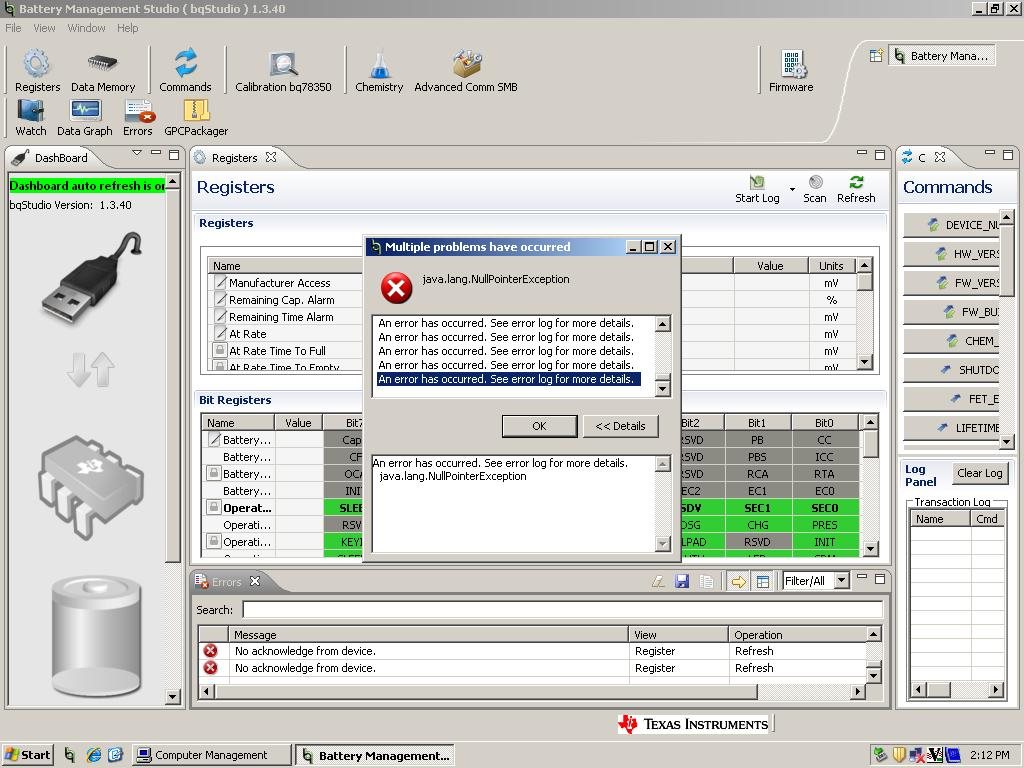Click the Errors table horizontal scrollbar
The image size is (1024, 768).
pyautogui.click(x=486, y=690)
